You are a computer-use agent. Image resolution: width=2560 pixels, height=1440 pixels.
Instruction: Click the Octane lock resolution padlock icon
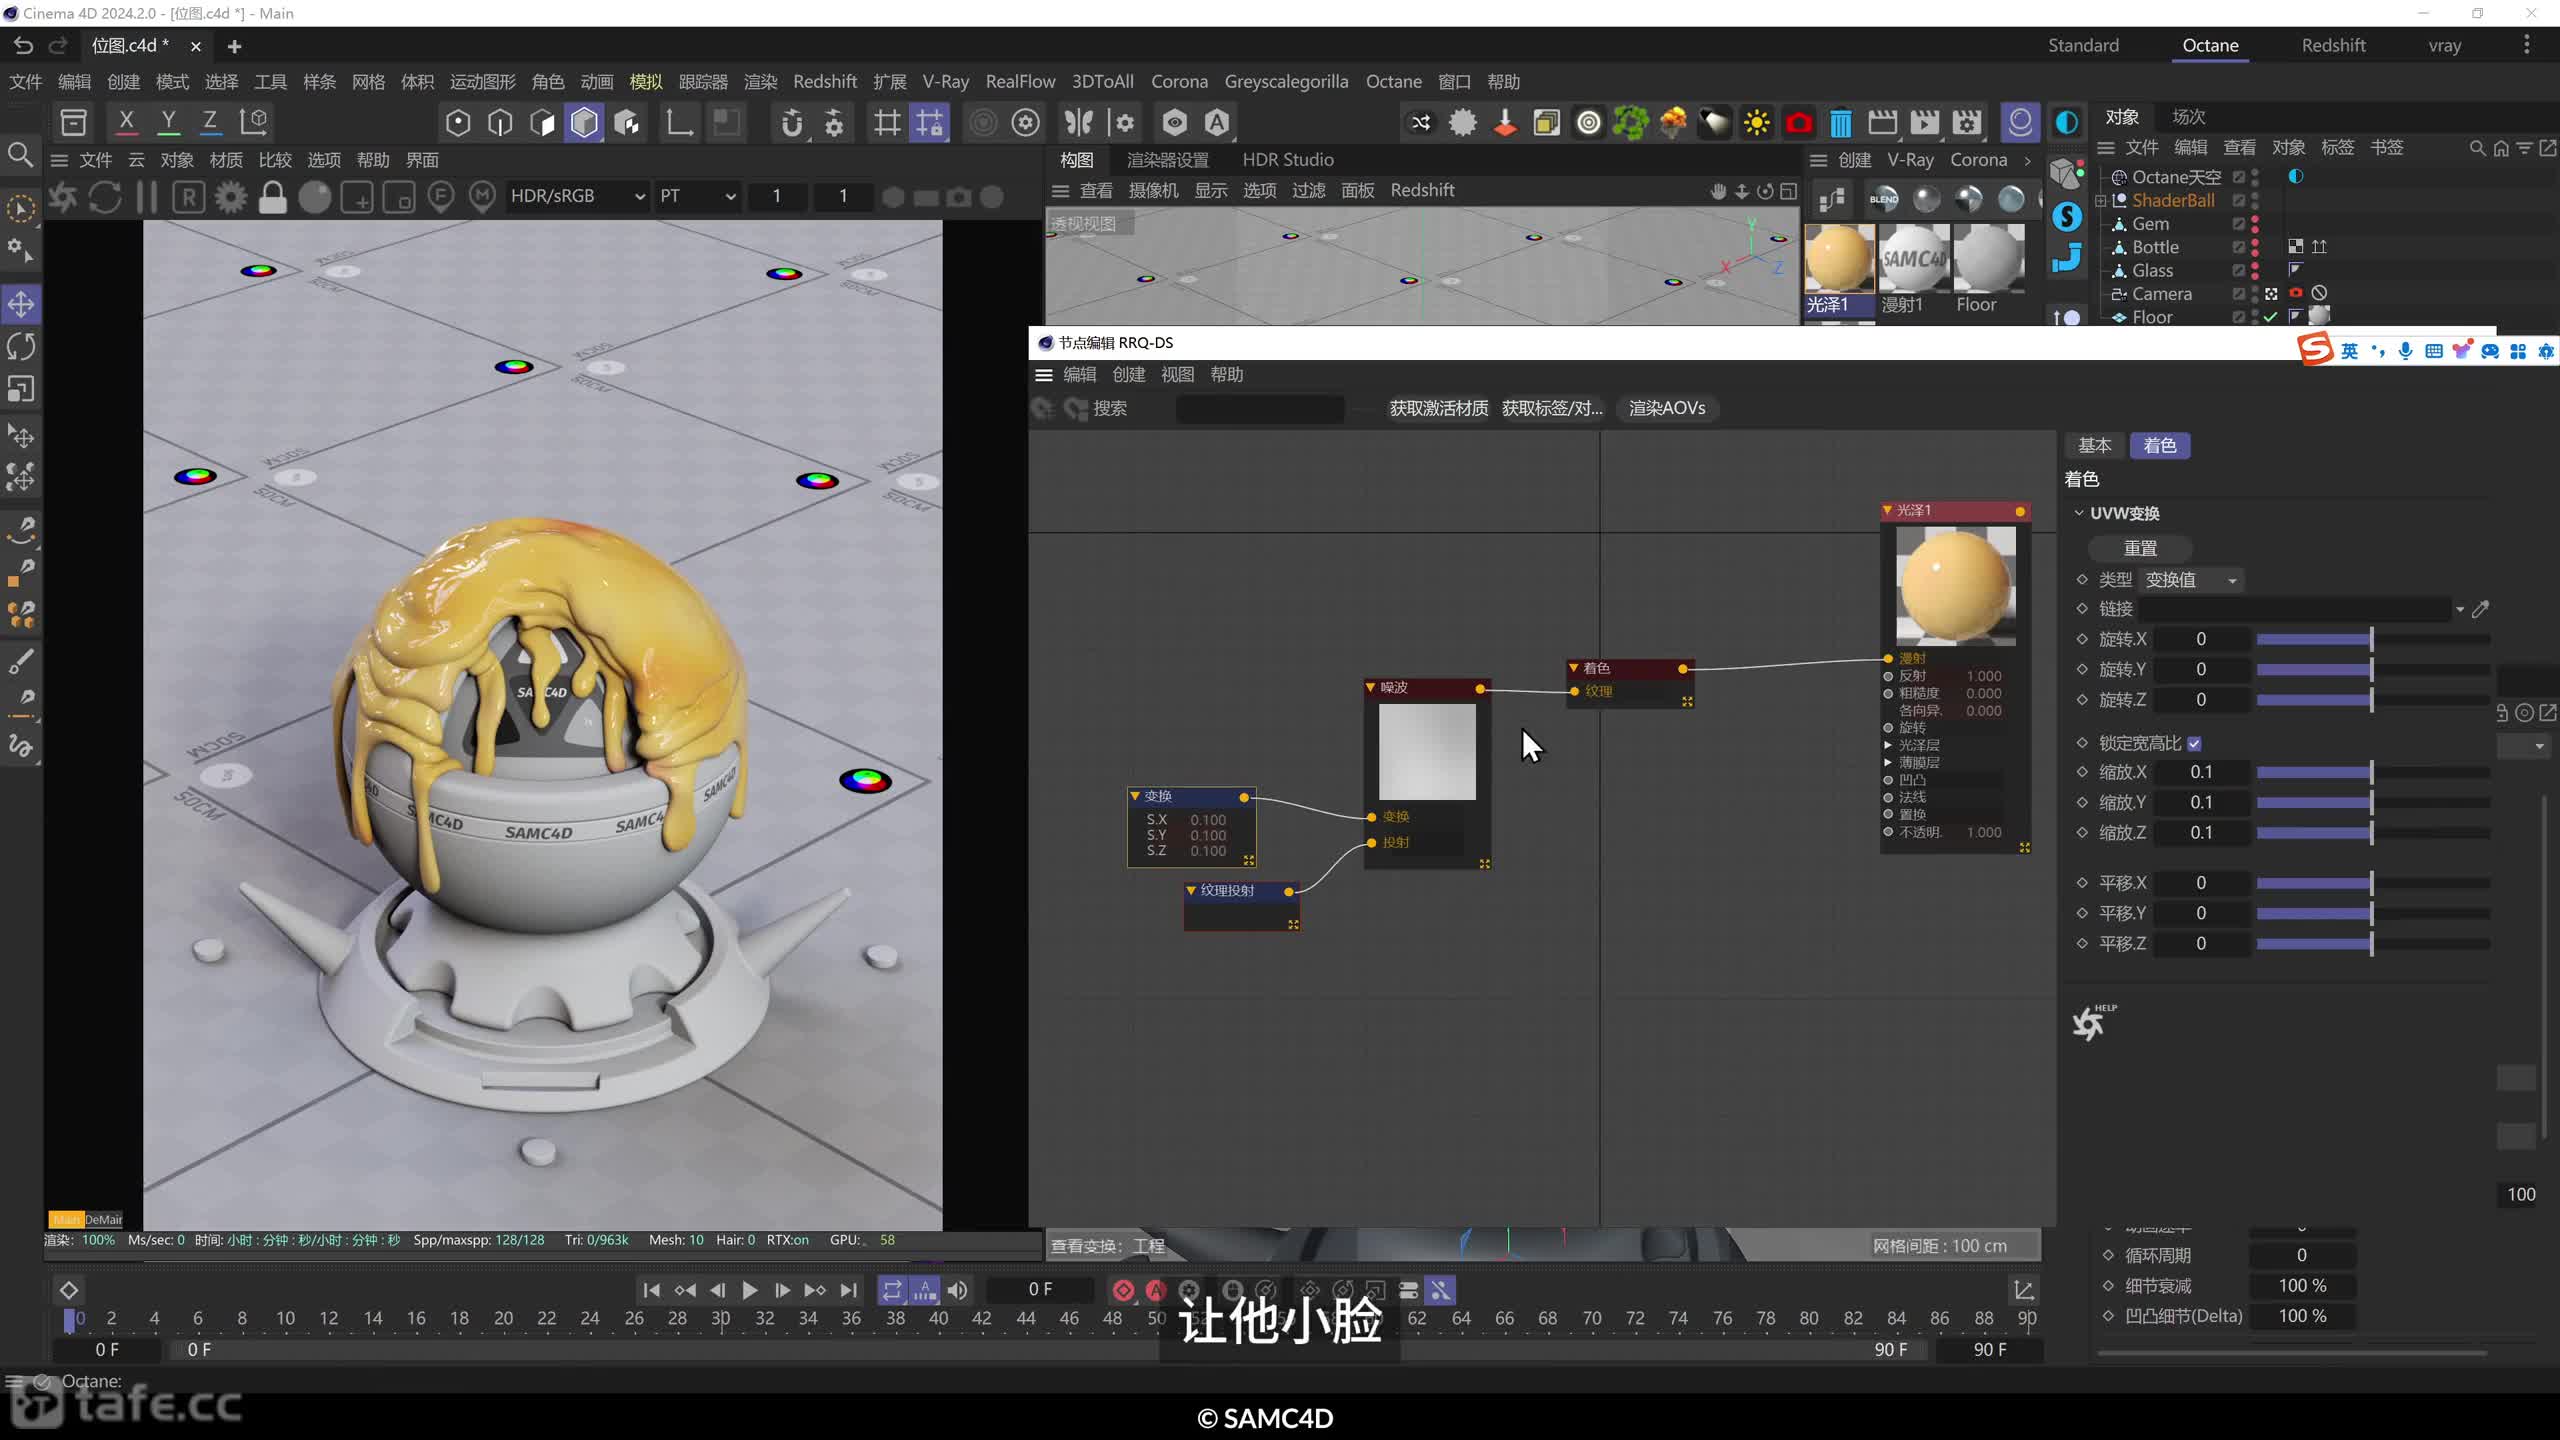[x=272, y=197]
